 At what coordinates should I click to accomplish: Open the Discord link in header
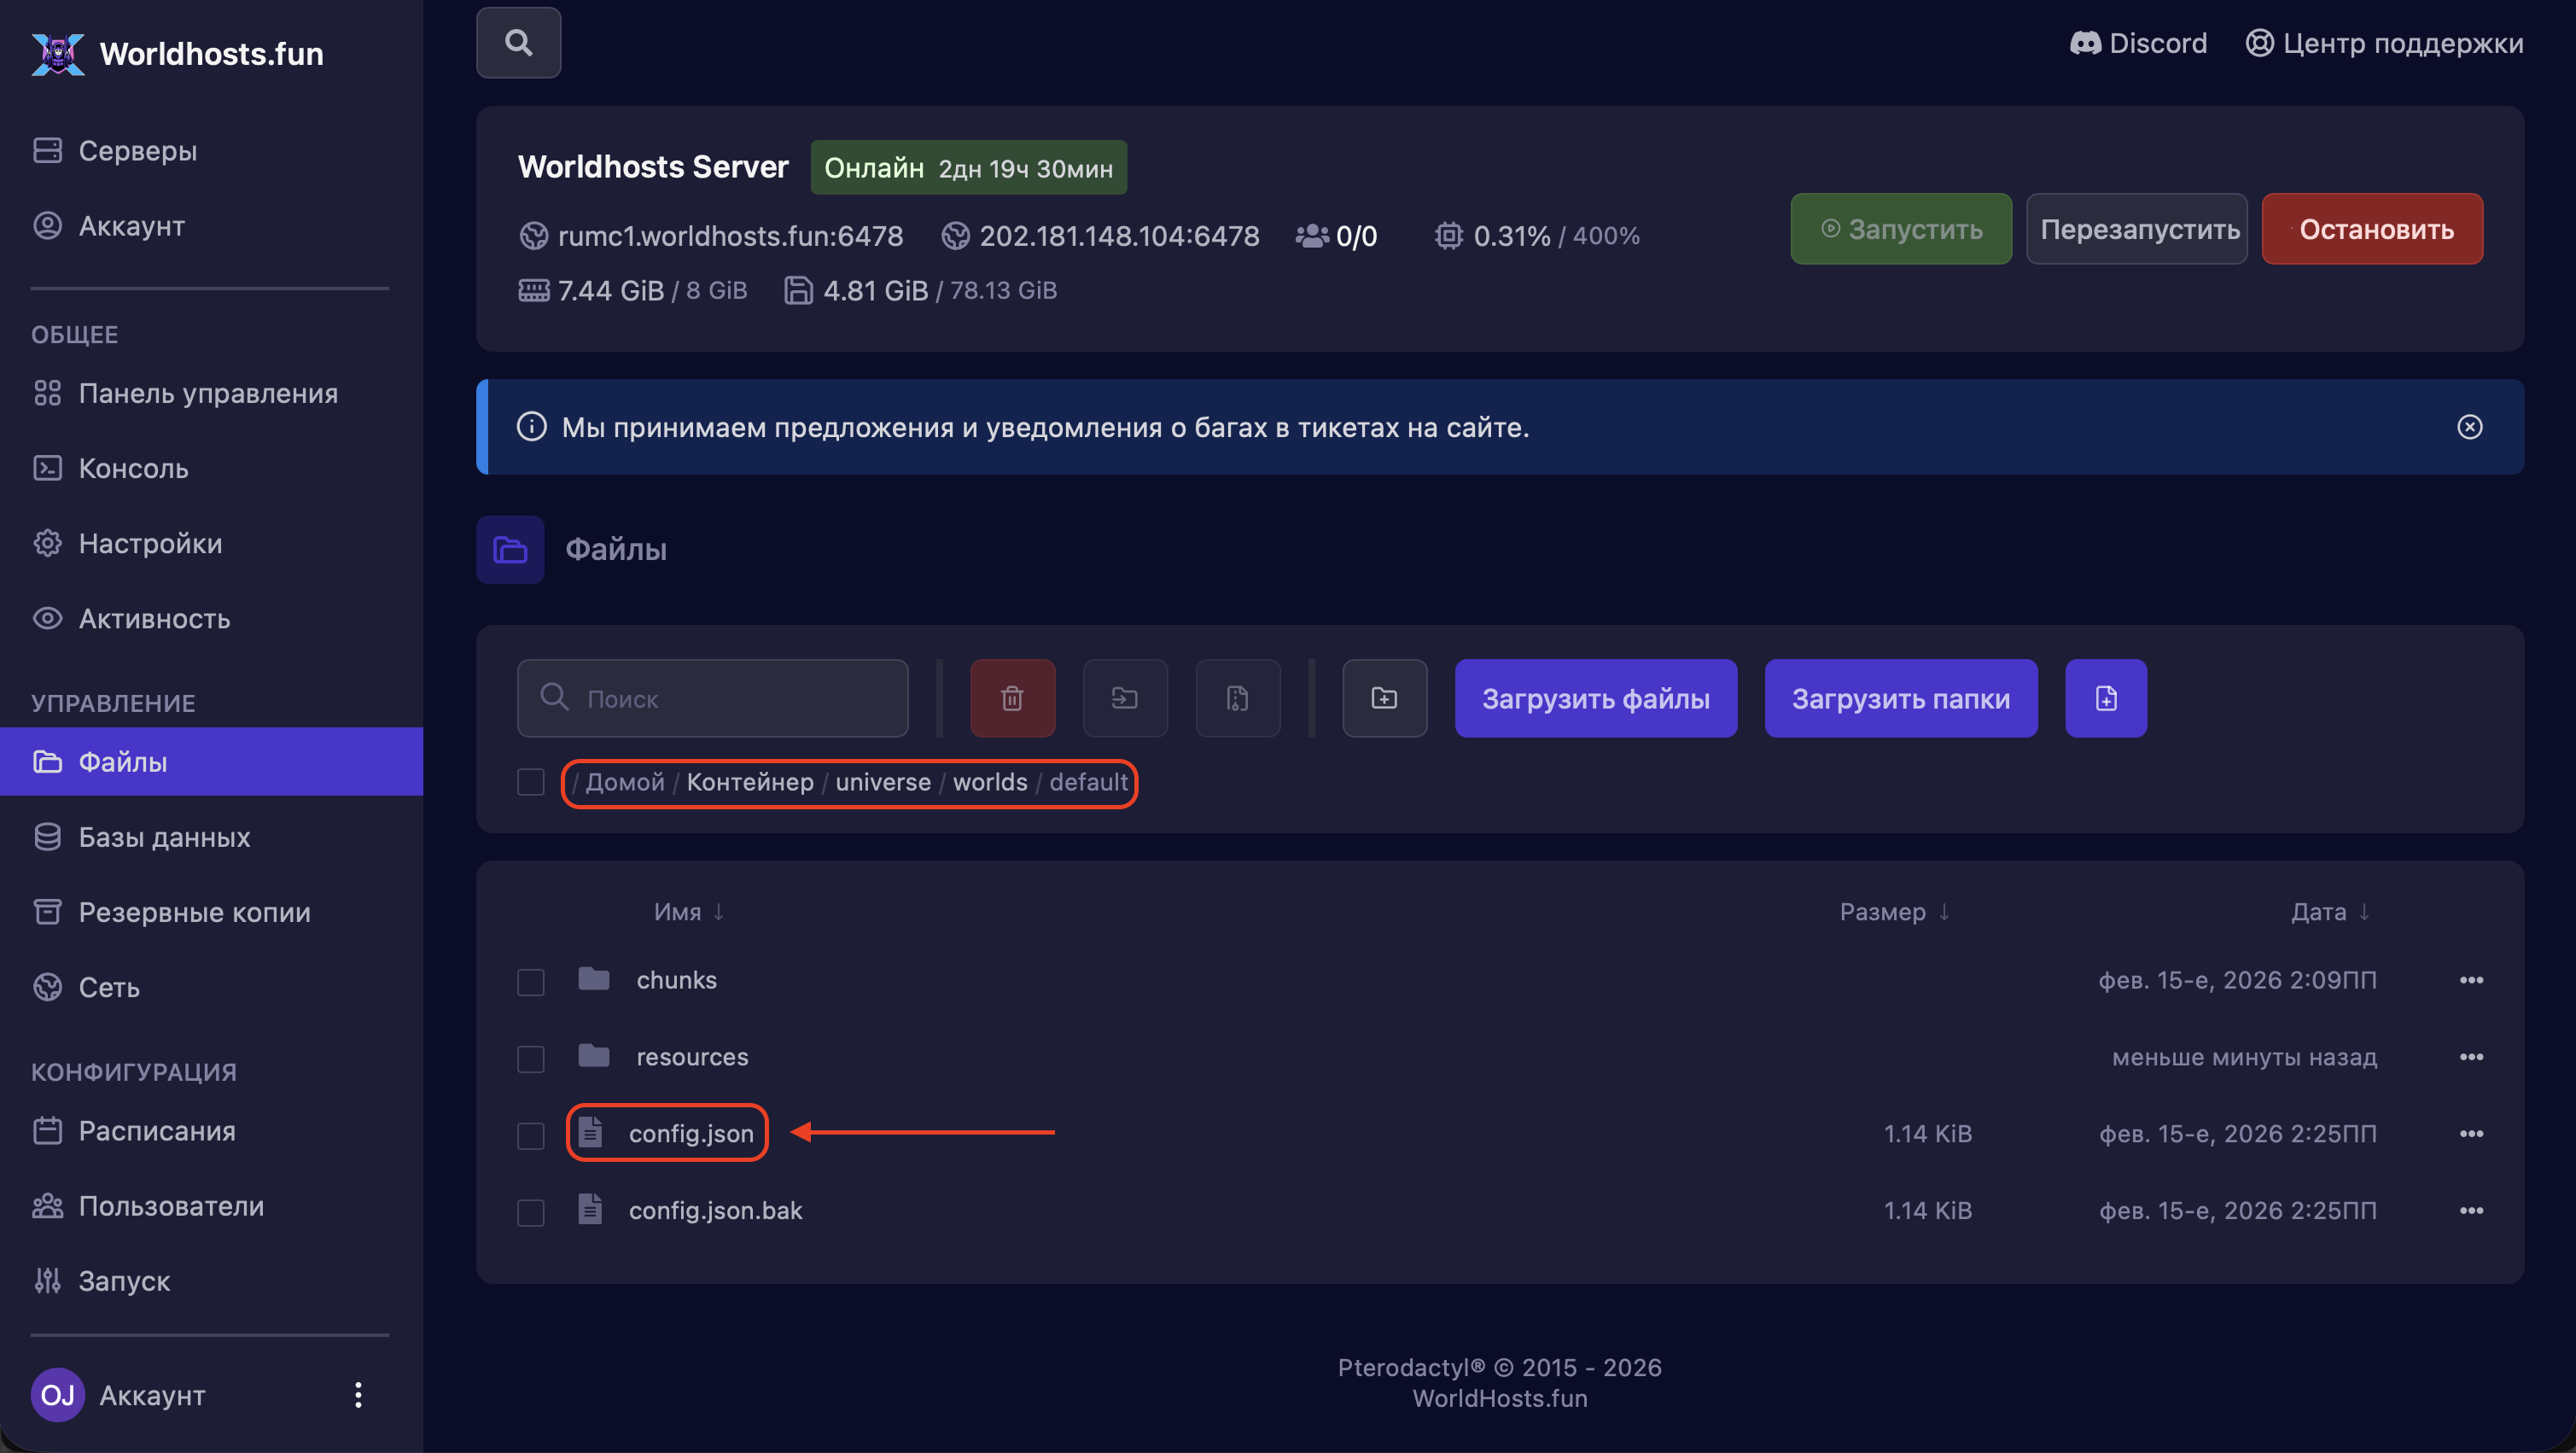click(x=2138, y=43)
